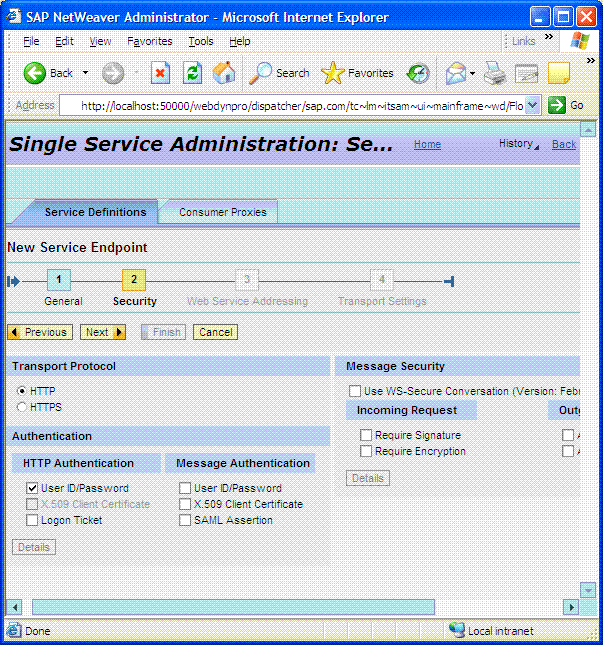Open the History dropdown in page header
Image resolution: width=603 pixels, height=645 pixels.
518,144
